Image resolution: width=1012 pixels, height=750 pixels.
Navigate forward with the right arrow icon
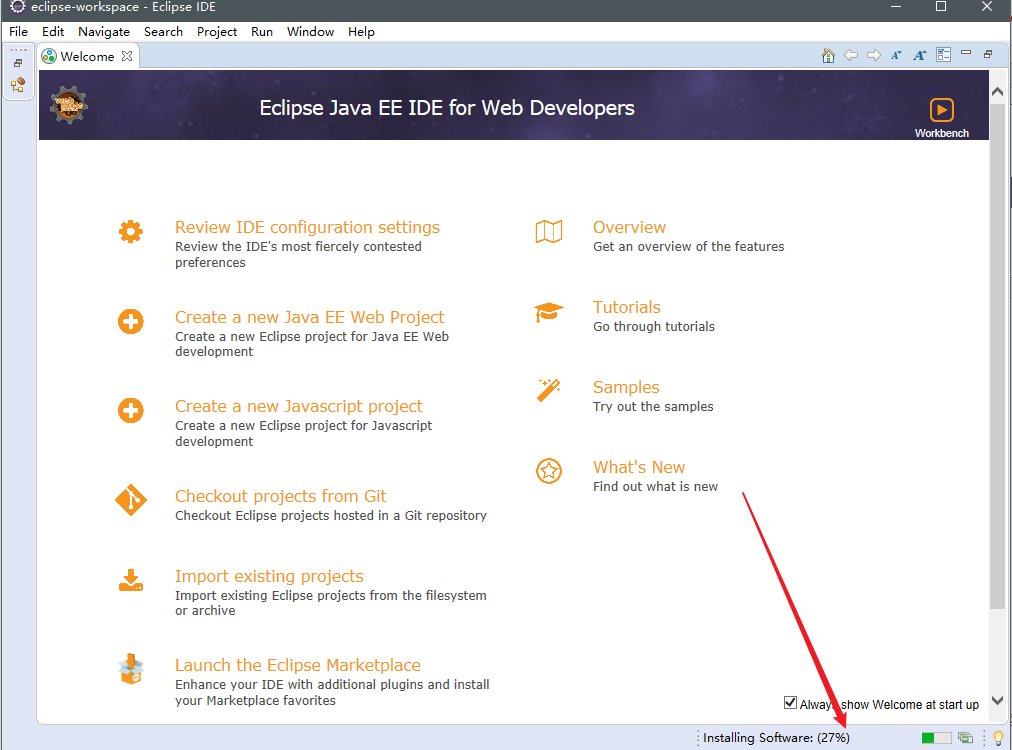(x=873, y=56)
